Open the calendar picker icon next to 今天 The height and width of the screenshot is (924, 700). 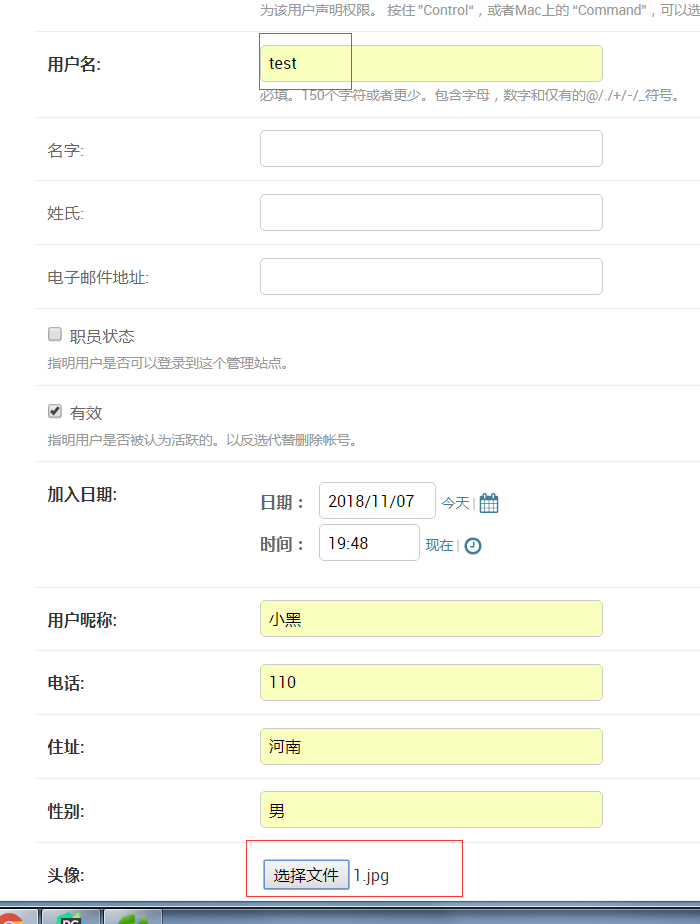[x=488, y=503]
